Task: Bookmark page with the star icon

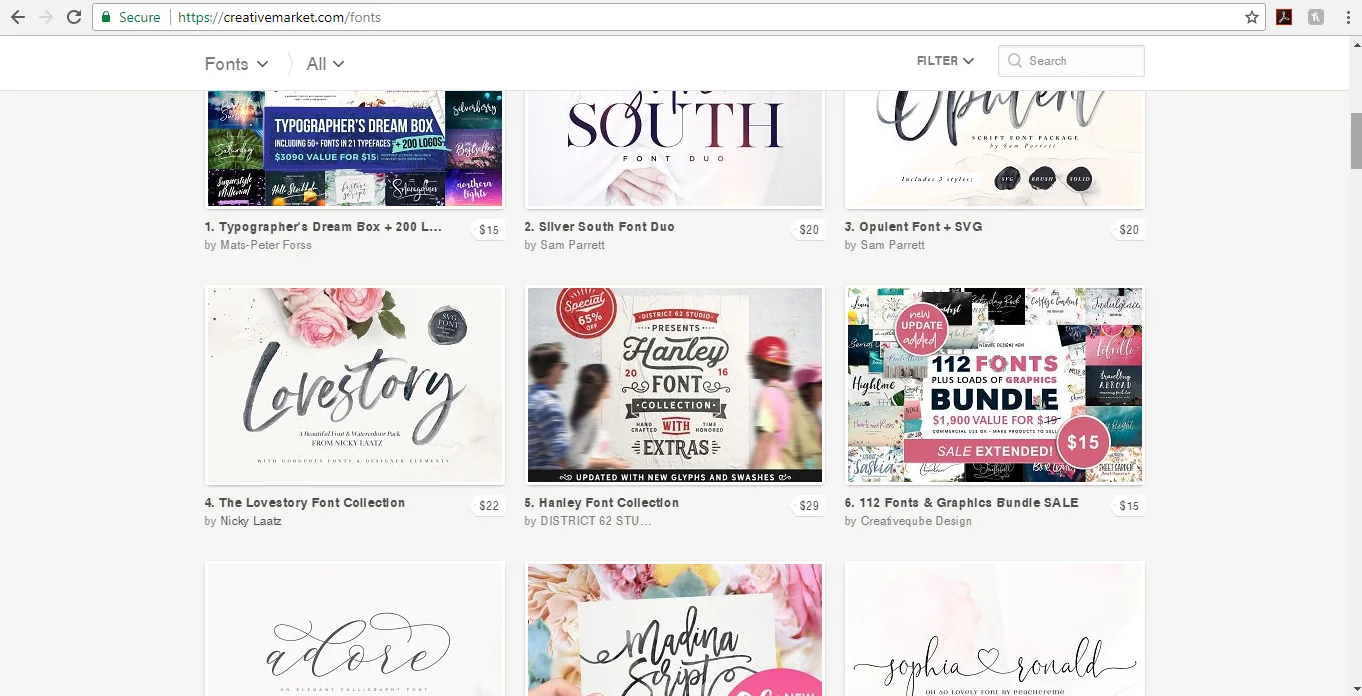Action: click(x=1251, y=17)
